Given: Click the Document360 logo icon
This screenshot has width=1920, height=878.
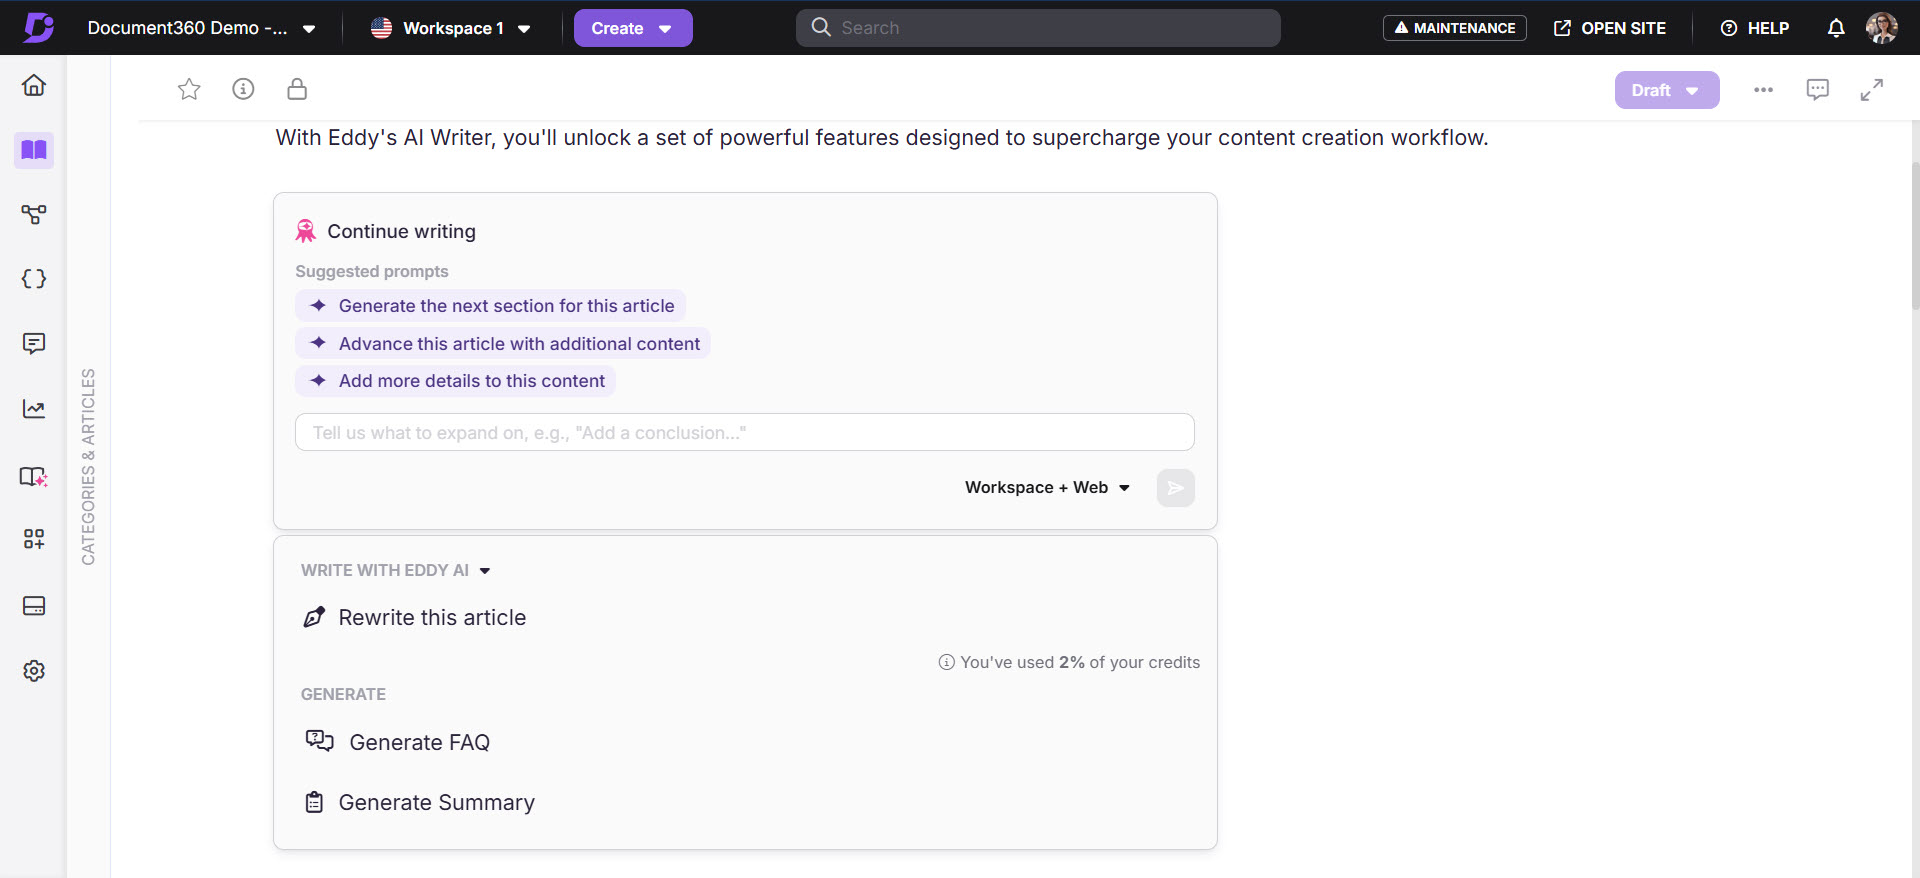Looking at the screenshot, I should click(38, 27).
